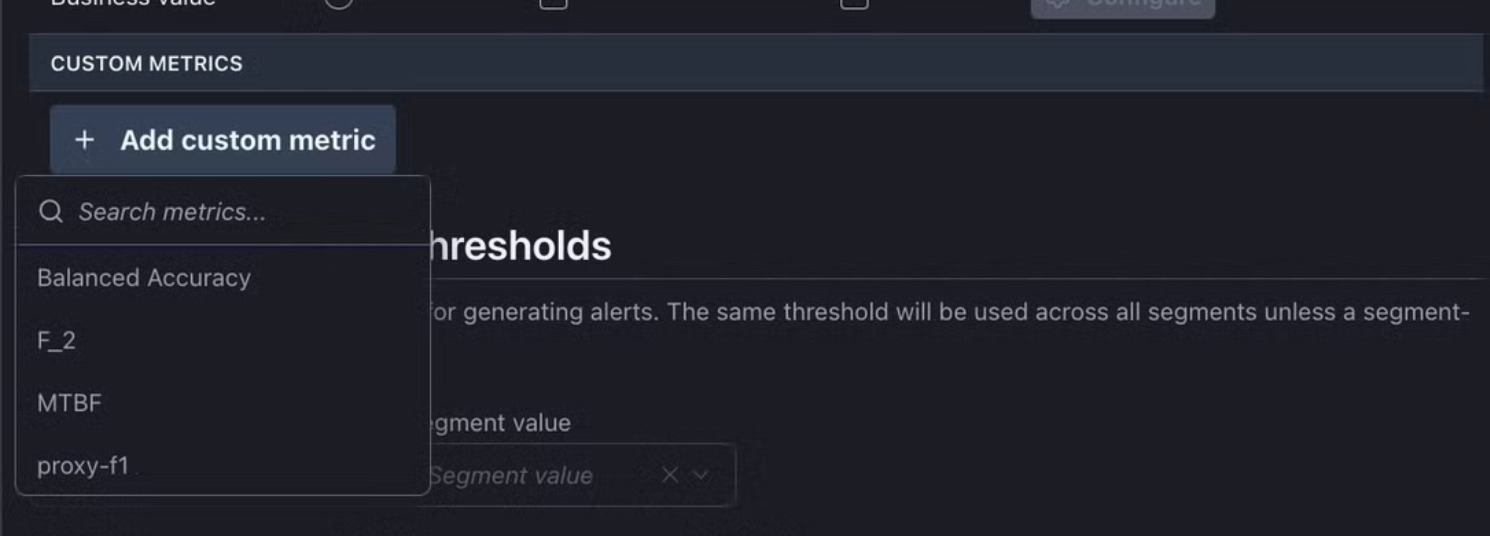This screenshot has width=1490, height=536.
Task: Click the plus icon beside Add custom metric
Action: (x=85, y=140)
